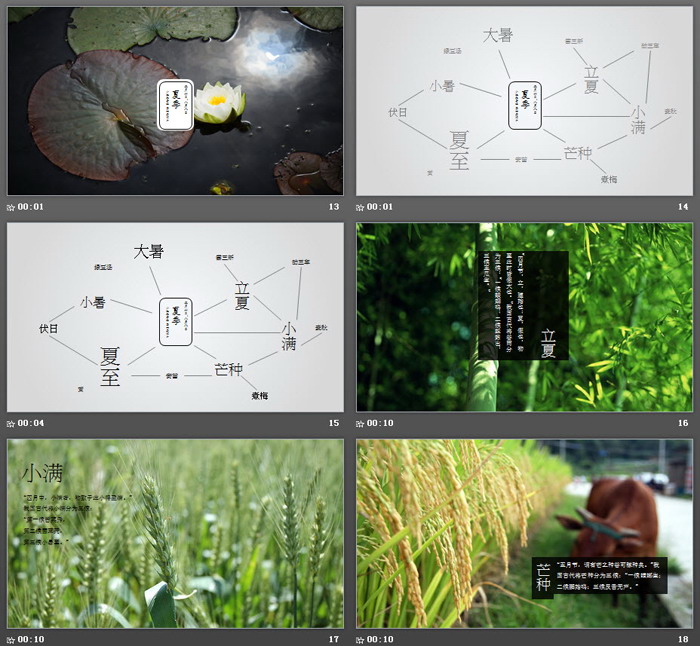Click the transition star icon under slide 13

point(11,207)
